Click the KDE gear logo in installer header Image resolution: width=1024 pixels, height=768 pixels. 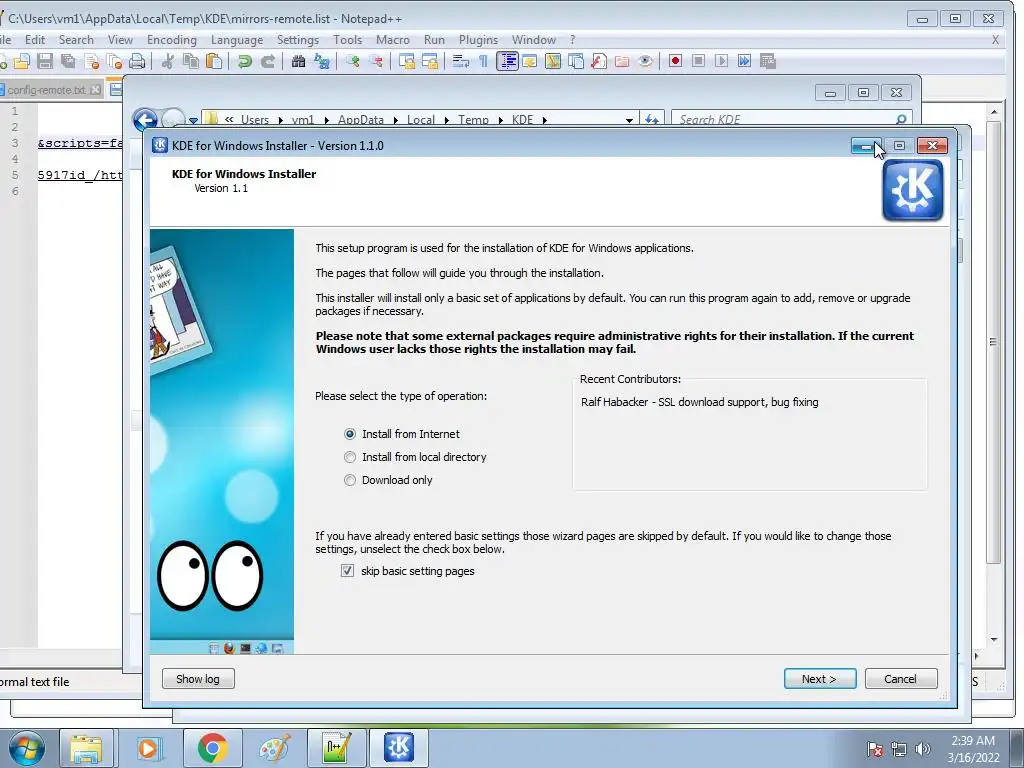pyautogui.click(x=912, y=190)
